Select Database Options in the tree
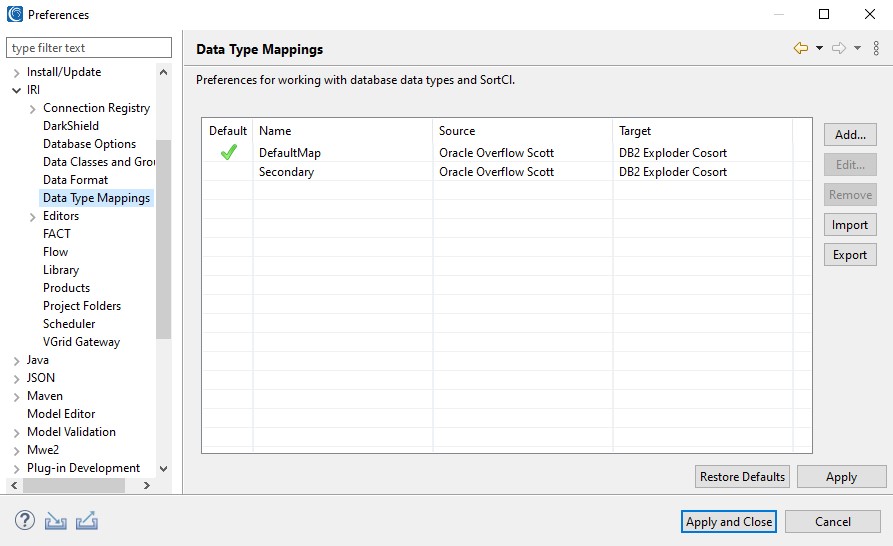Viewport: 893px width, 546px height. click(89, 144)
